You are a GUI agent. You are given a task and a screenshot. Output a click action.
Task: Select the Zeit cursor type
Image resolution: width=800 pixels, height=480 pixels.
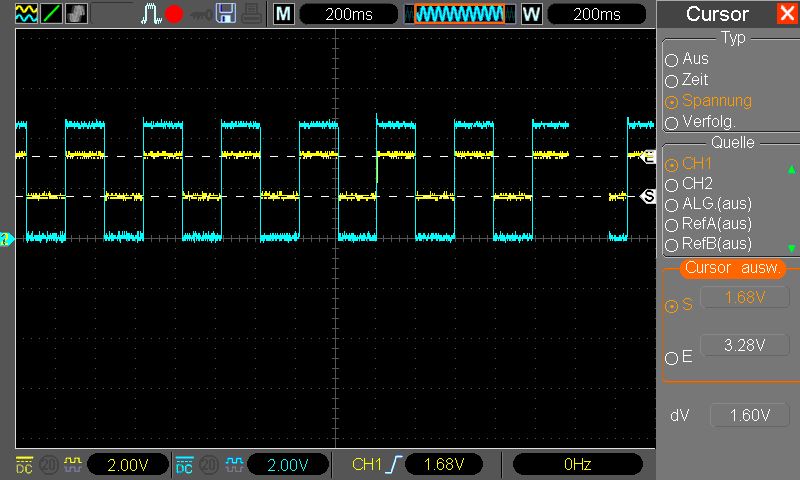pos(672,80)
